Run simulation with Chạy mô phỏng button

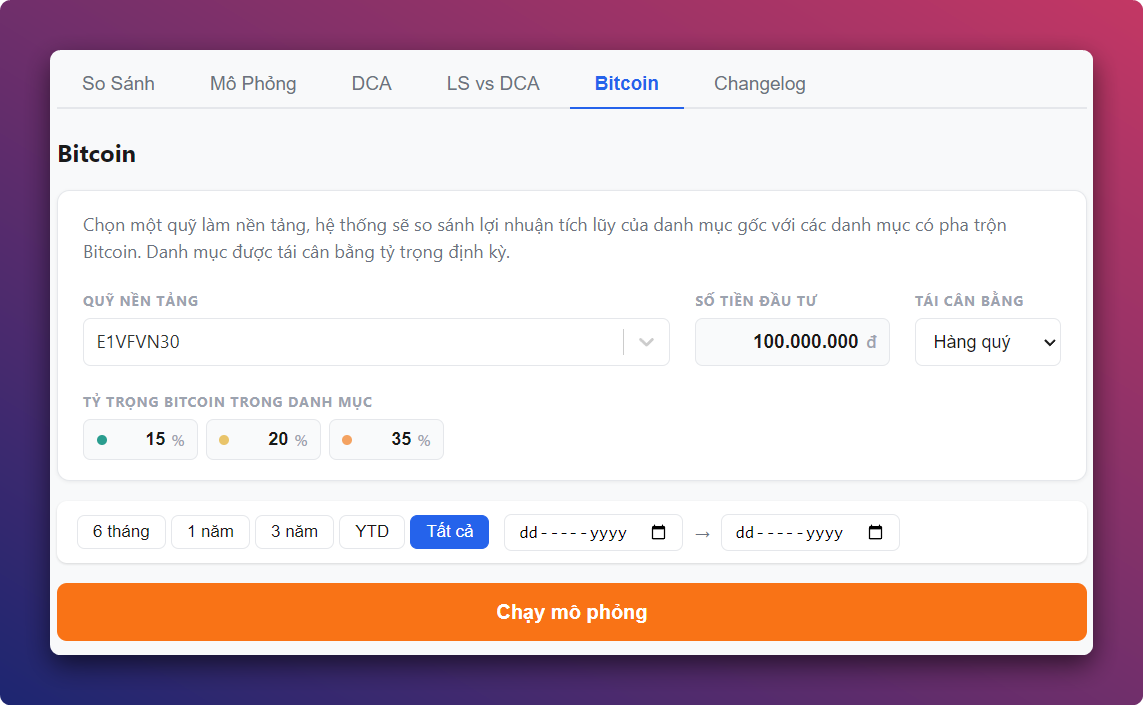pyautogui.click(x=572, y=612)
